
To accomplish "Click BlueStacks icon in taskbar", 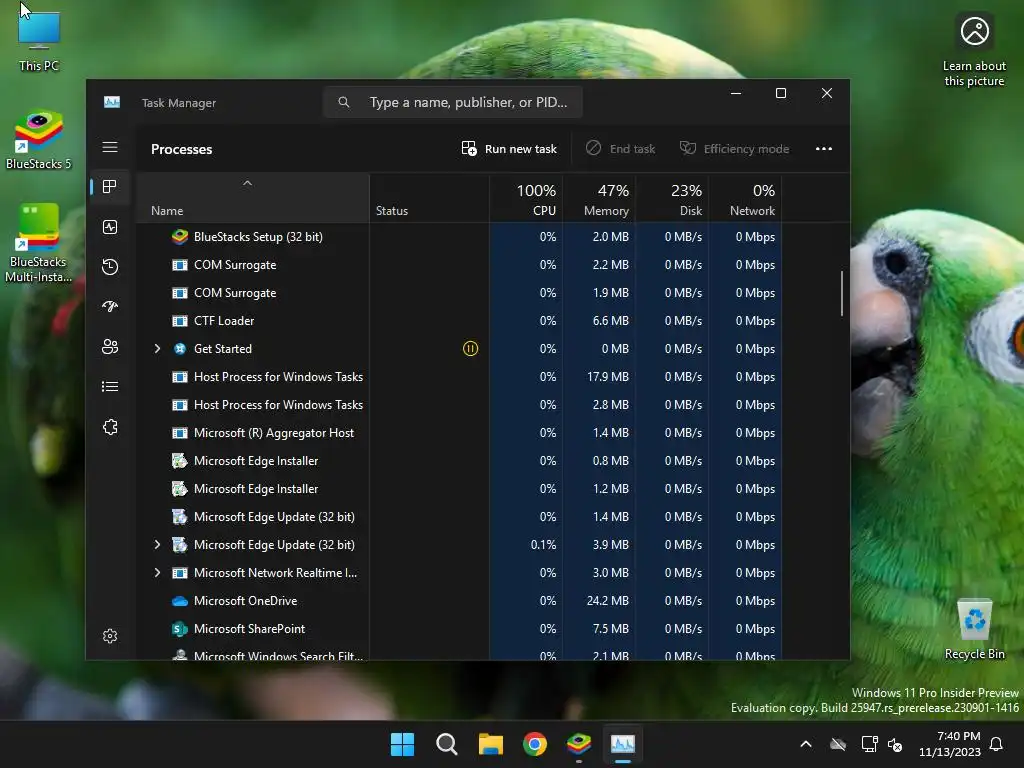I will click(579, 744).
